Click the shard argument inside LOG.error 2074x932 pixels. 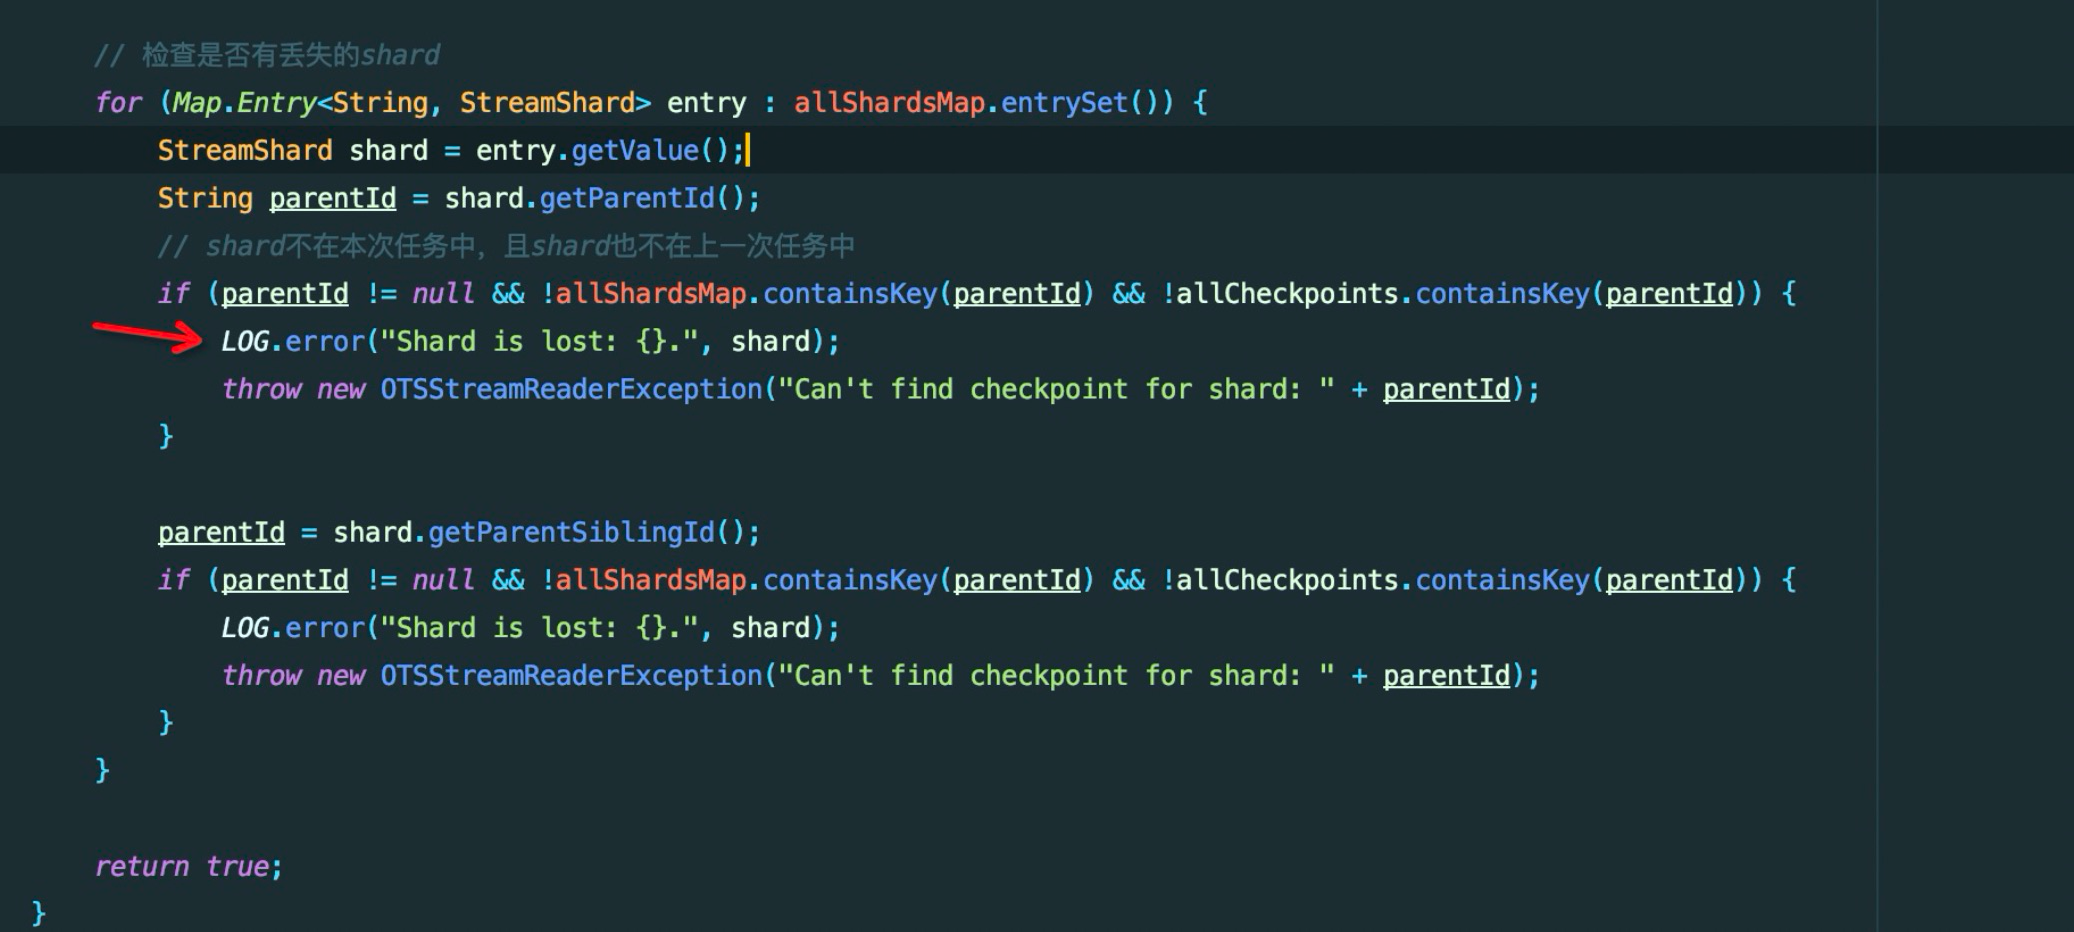(770, 340)
